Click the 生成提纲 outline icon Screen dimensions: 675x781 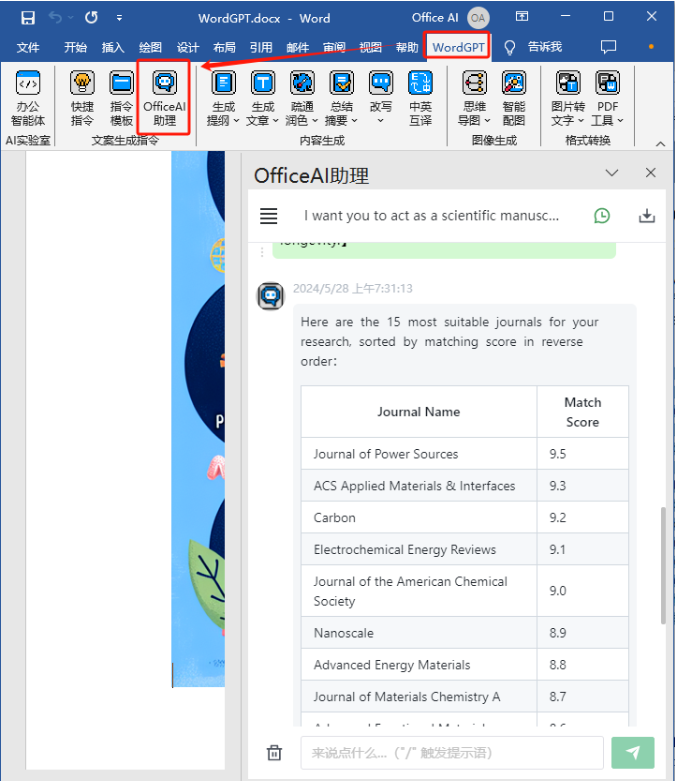click(224, 83)
